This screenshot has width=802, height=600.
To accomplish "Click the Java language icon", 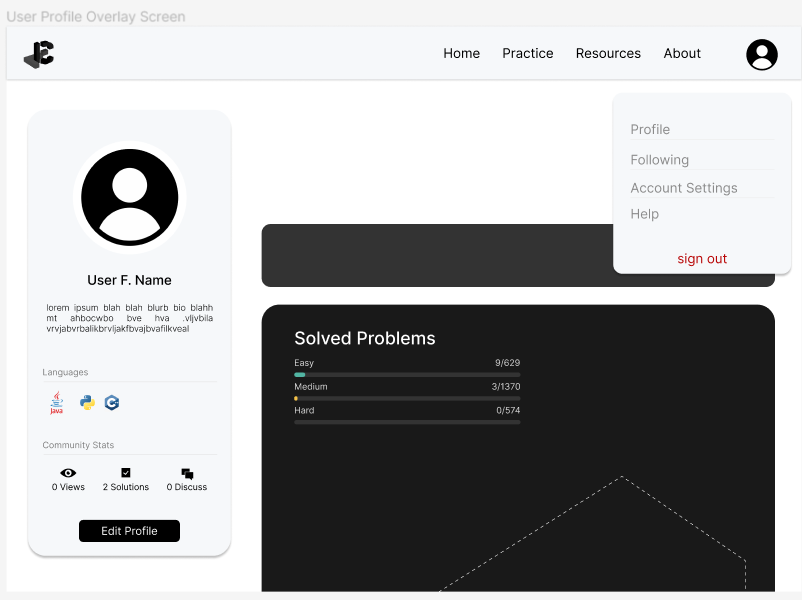I will 56,403.
